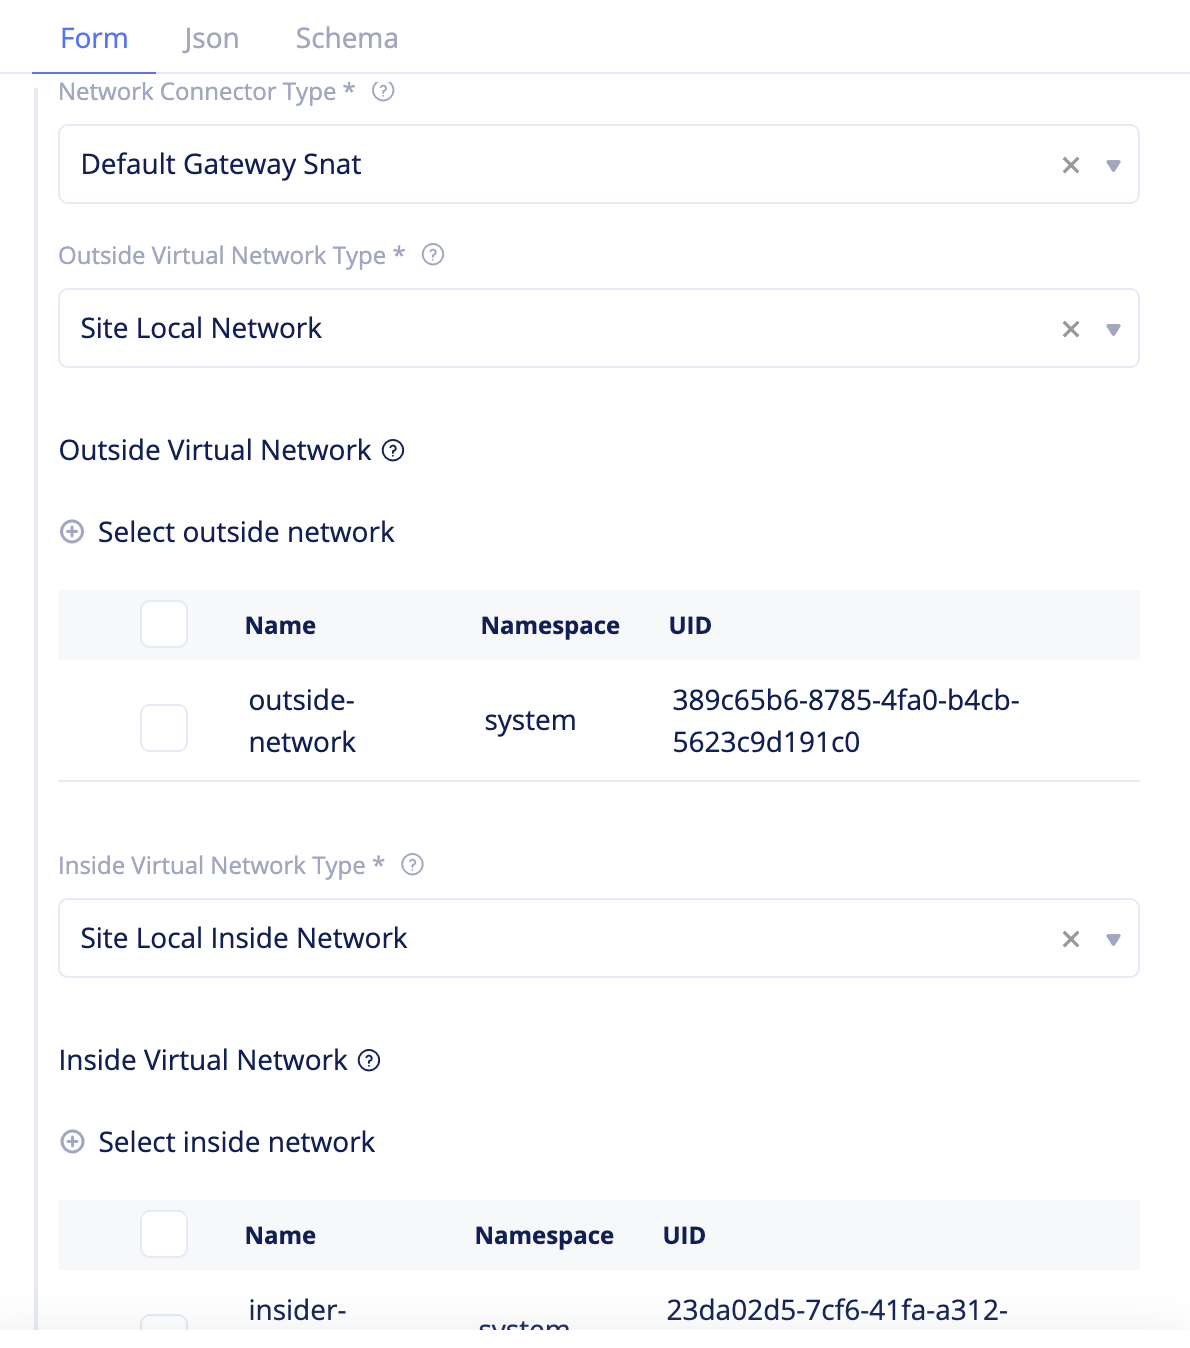Check the select-all box in the inside network table
1190x1348 pixels.
click(x=163, y=1235)
